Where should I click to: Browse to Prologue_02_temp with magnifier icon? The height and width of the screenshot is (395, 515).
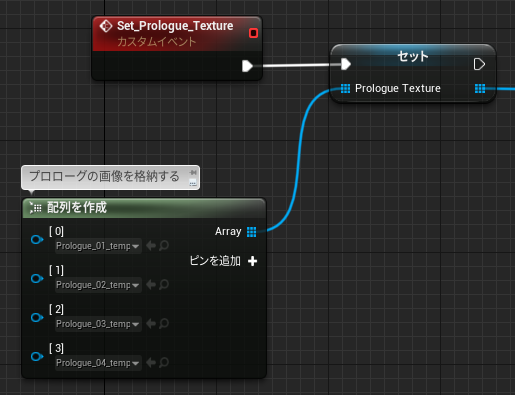click(x=164, y=285)
